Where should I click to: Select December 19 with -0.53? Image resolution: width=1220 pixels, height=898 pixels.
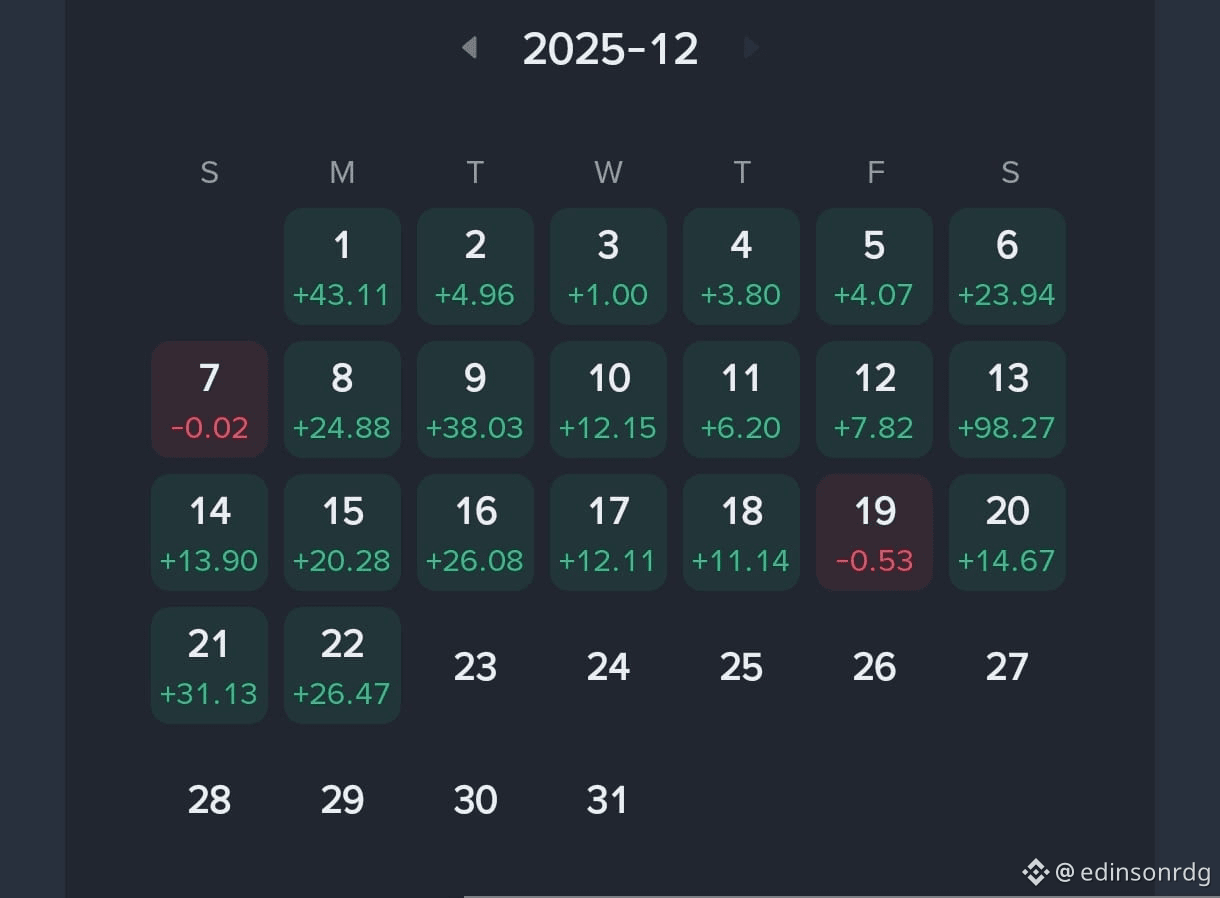point(874,532)
